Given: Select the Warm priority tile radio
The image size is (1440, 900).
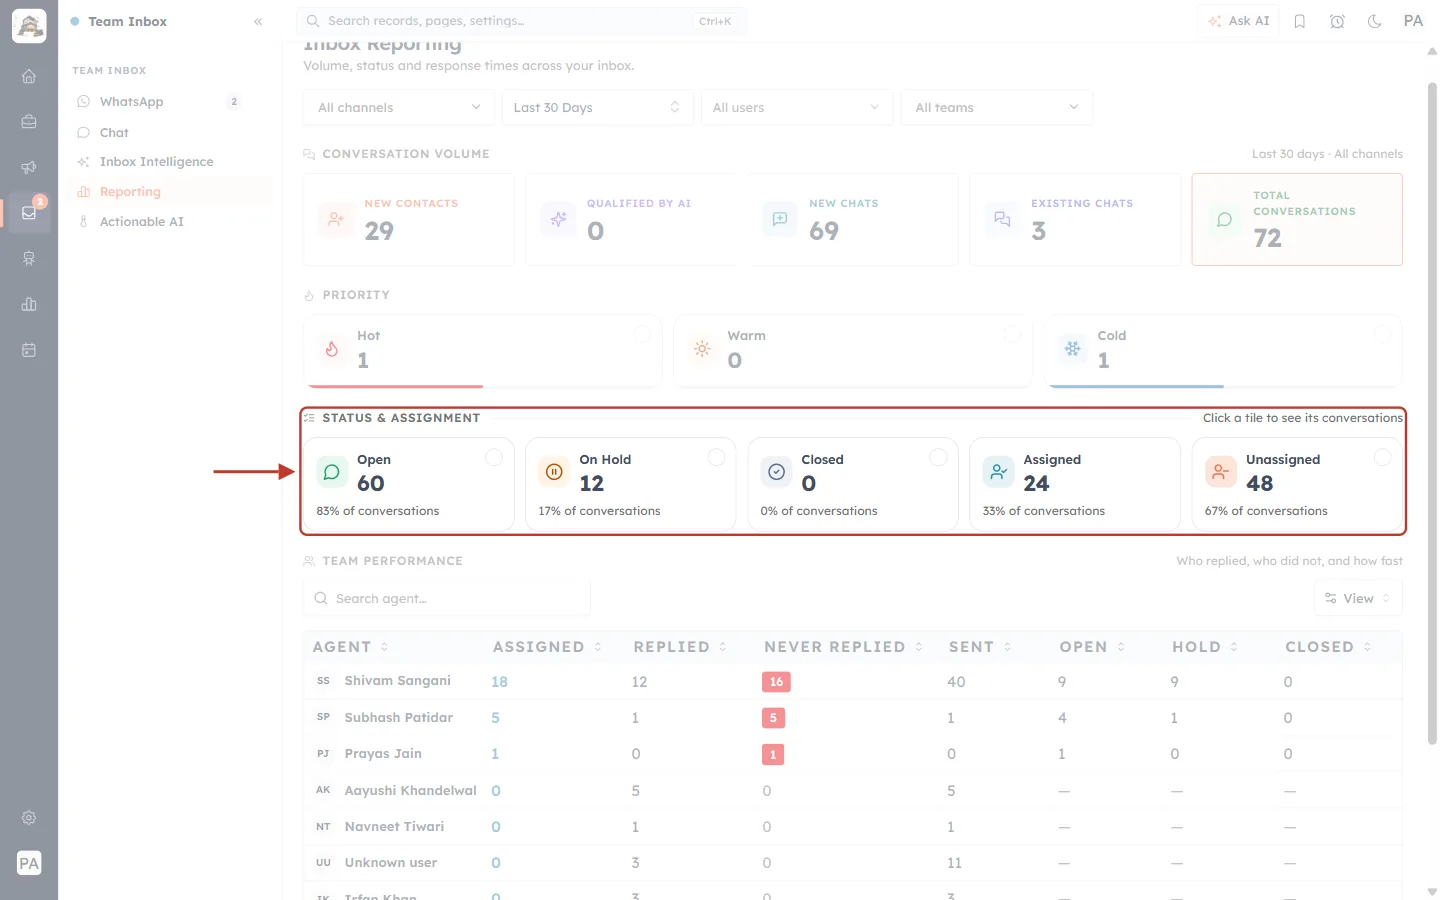Looking at the screenshot, I should (1012, 334).
